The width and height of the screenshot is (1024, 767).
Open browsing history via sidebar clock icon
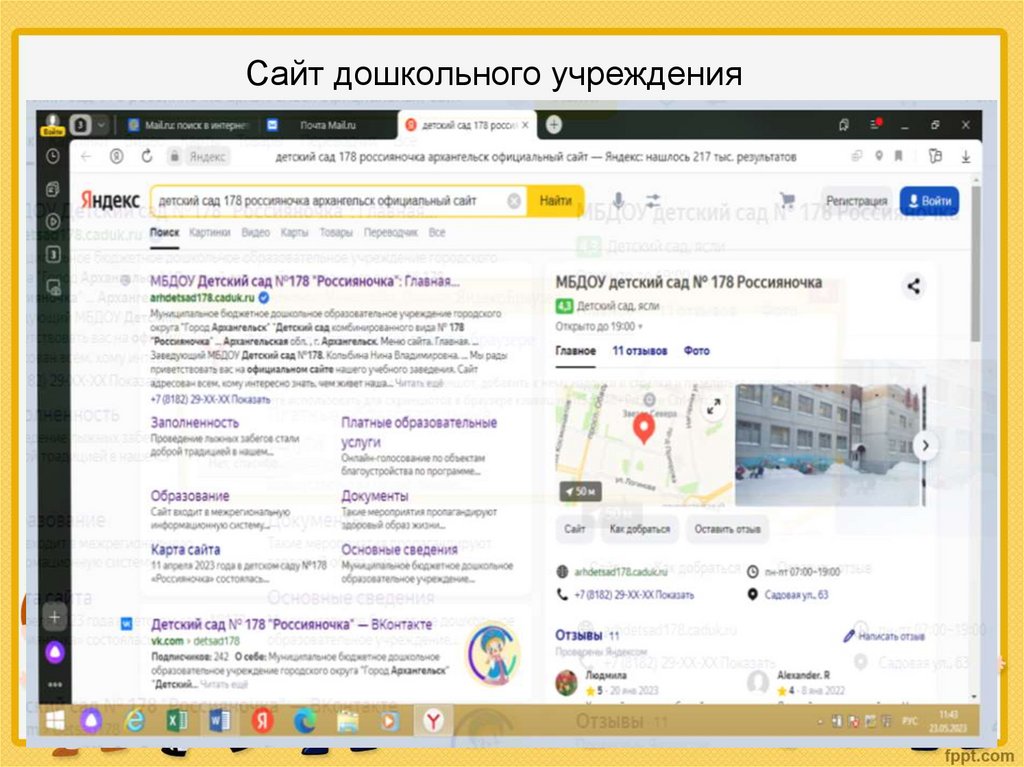(x=53, y=156)
